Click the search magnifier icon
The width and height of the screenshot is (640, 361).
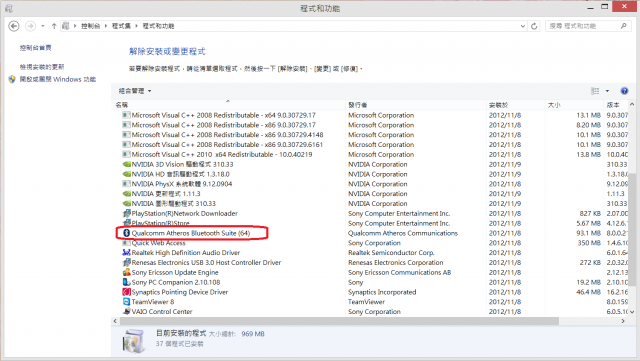[x=624, y=26]
